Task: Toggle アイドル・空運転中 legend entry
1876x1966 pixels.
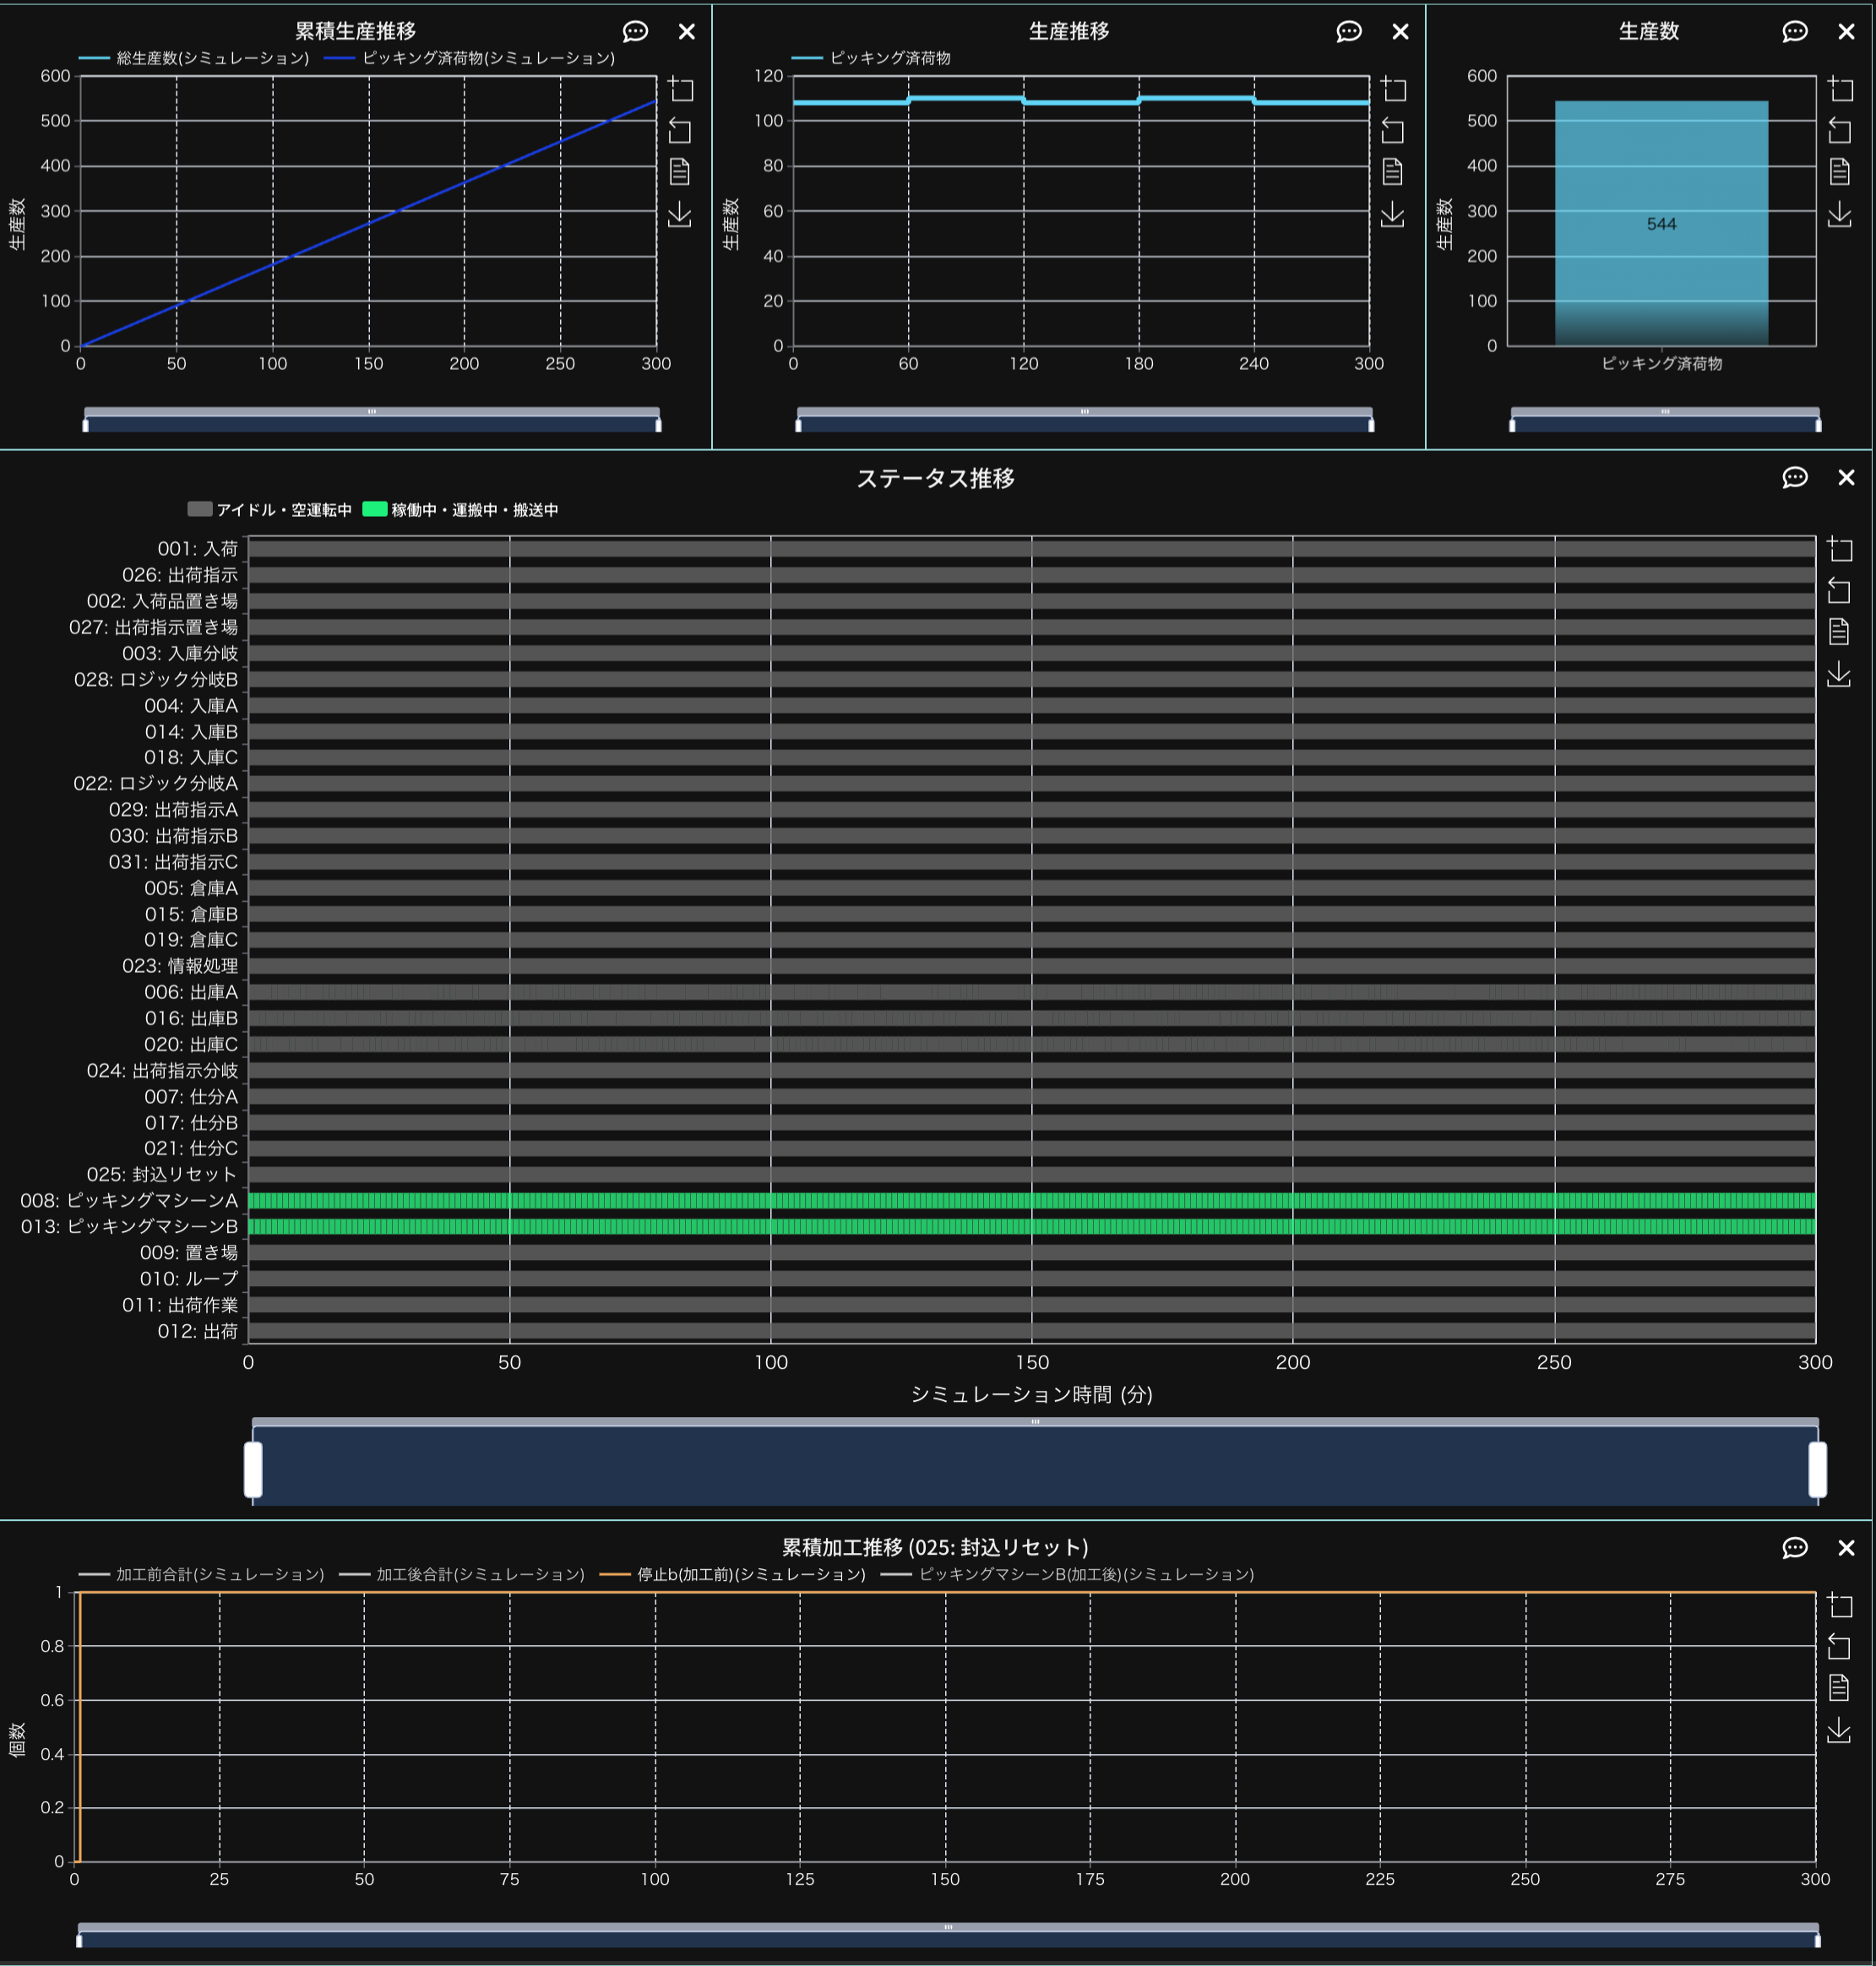Action: point(269,510)
